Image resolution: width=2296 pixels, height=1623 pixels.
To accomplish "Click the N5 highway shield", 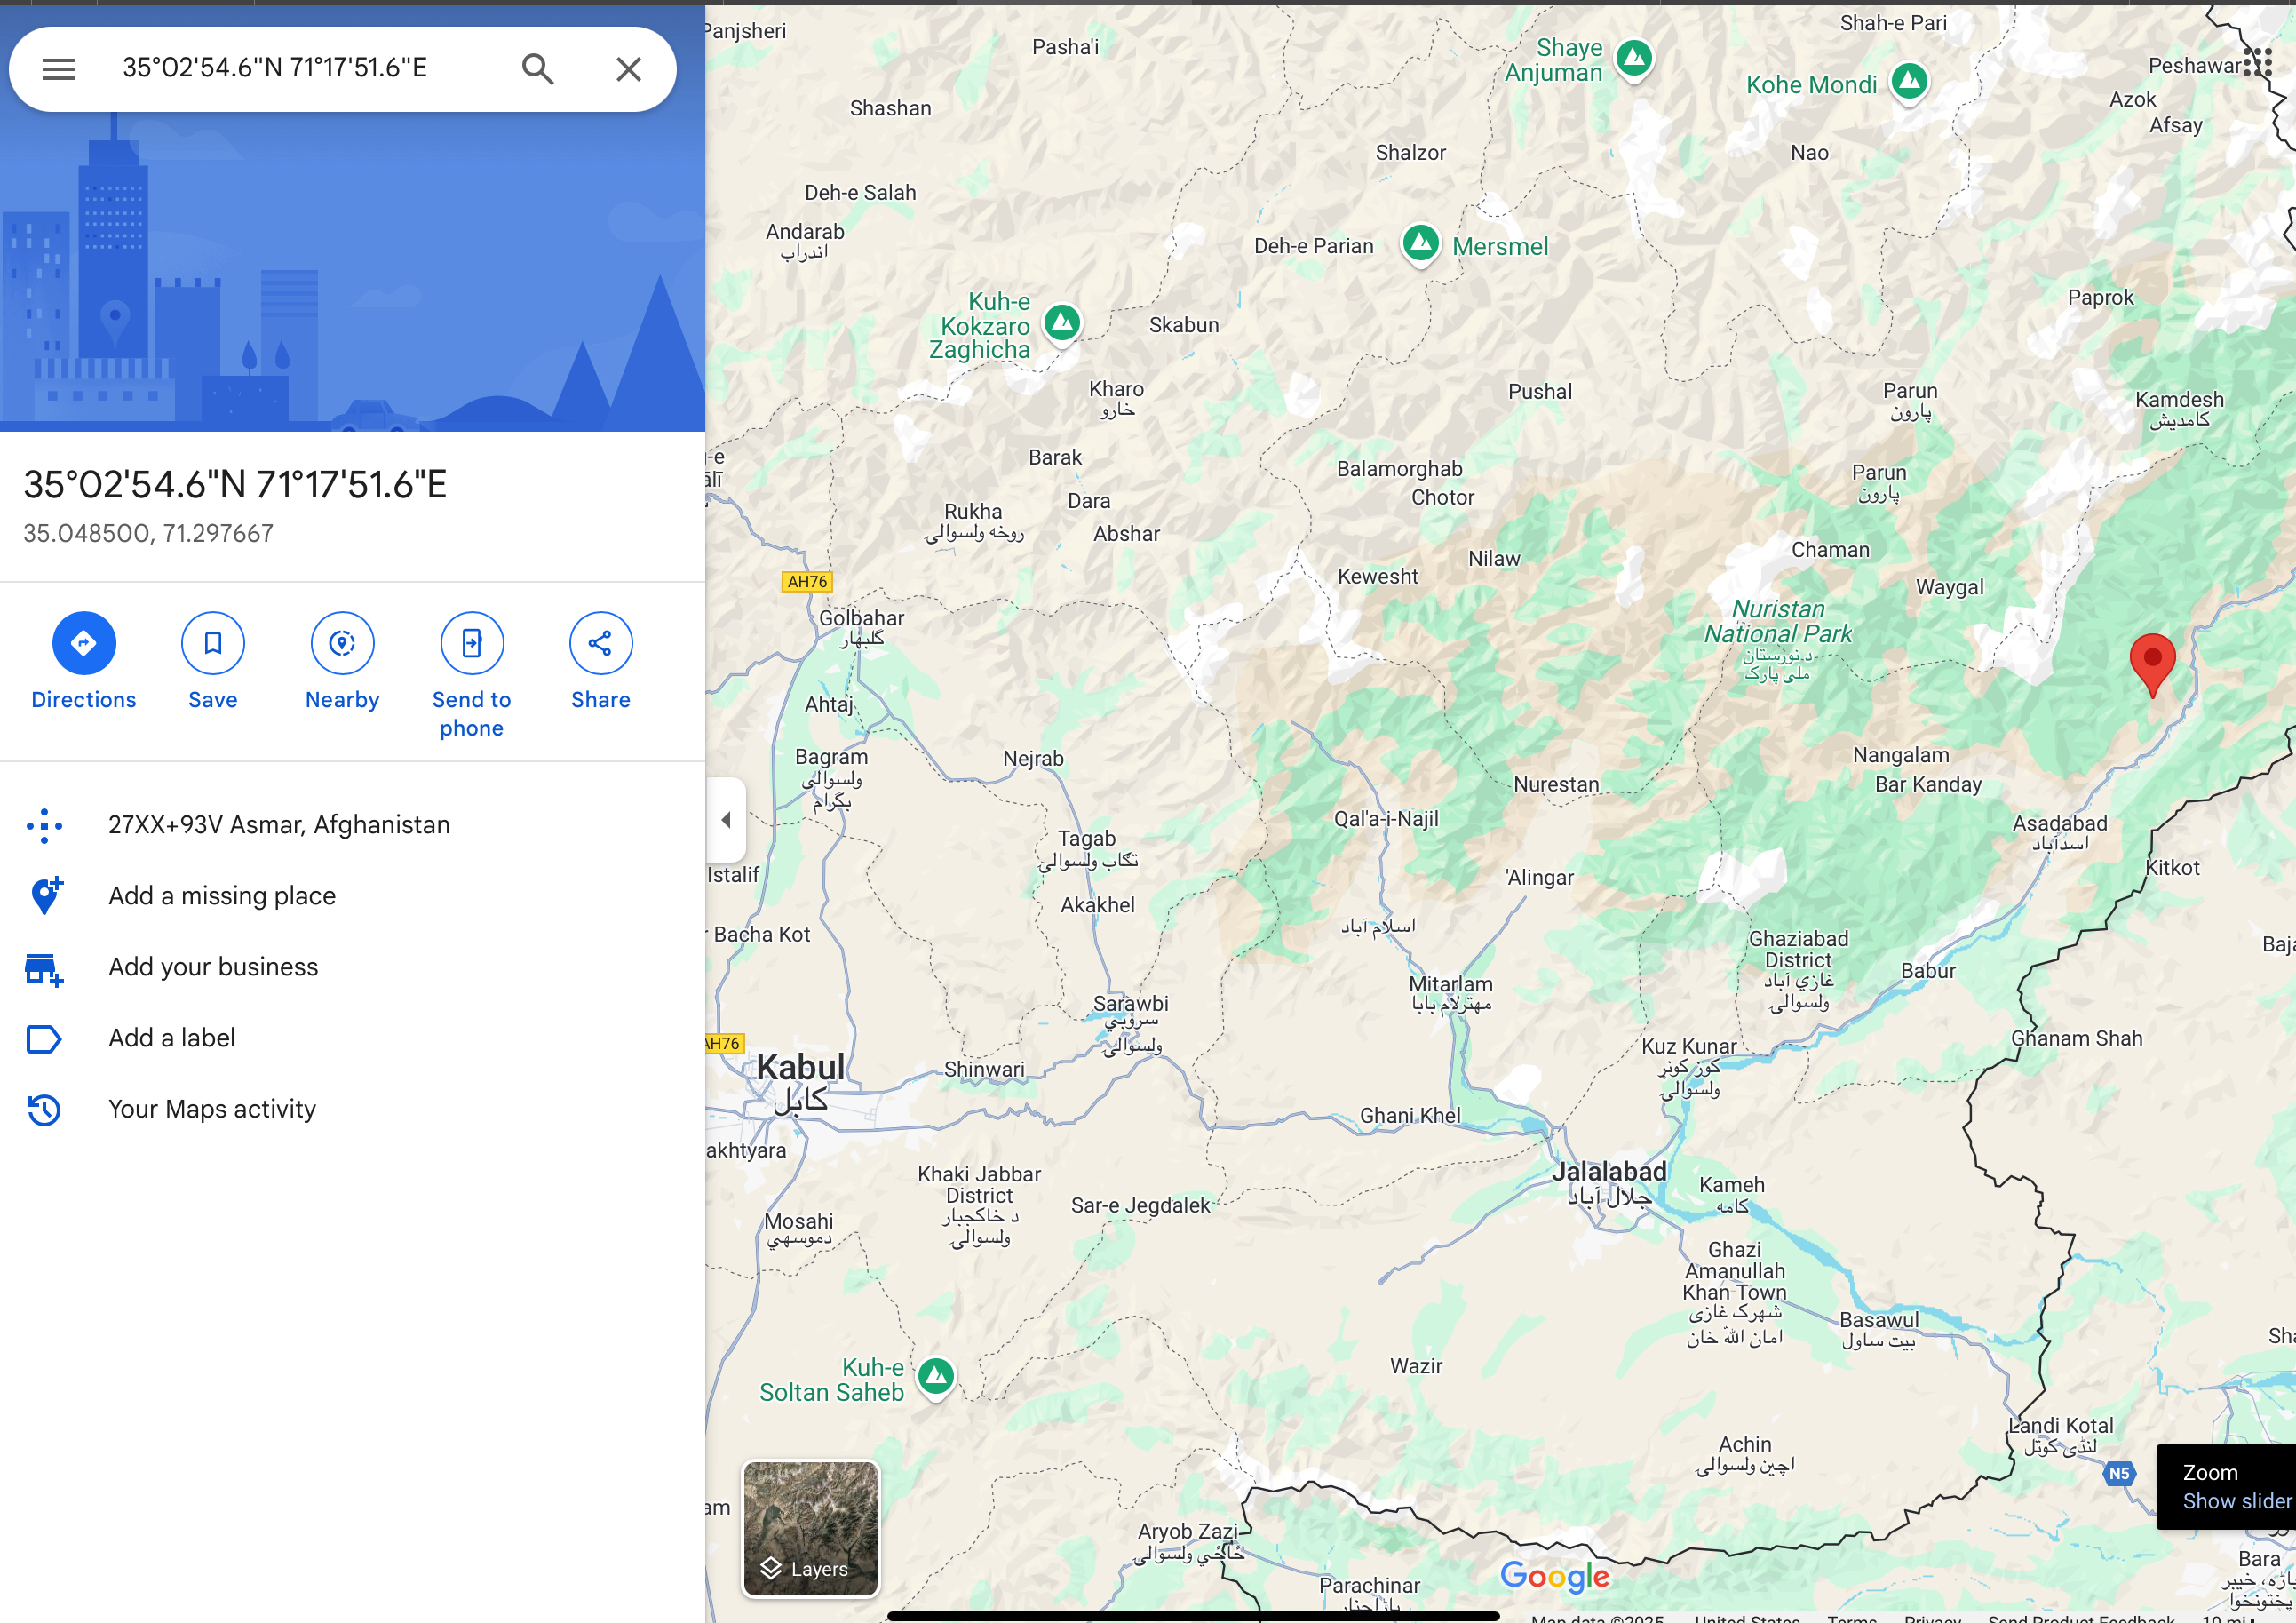I will pyautogui.click(x=2118, y=1473).
